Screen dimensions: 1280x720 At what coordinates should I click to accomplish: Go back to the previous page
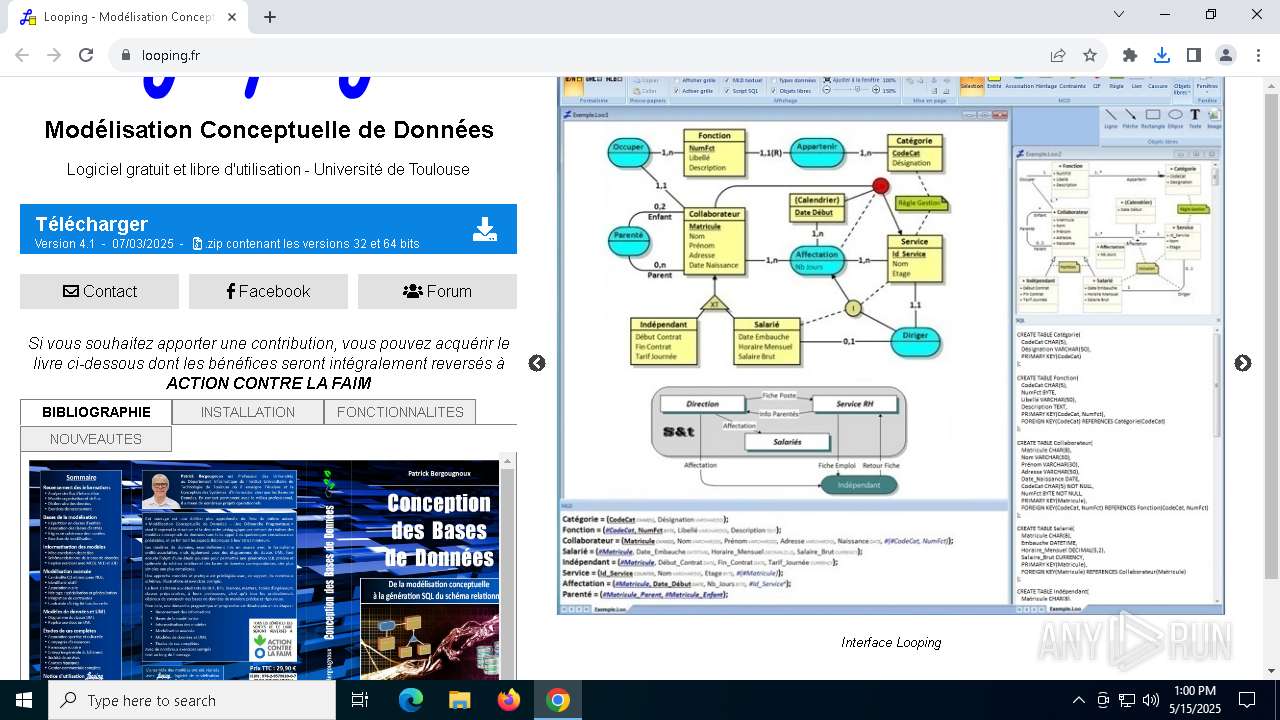tap(22, 56)
